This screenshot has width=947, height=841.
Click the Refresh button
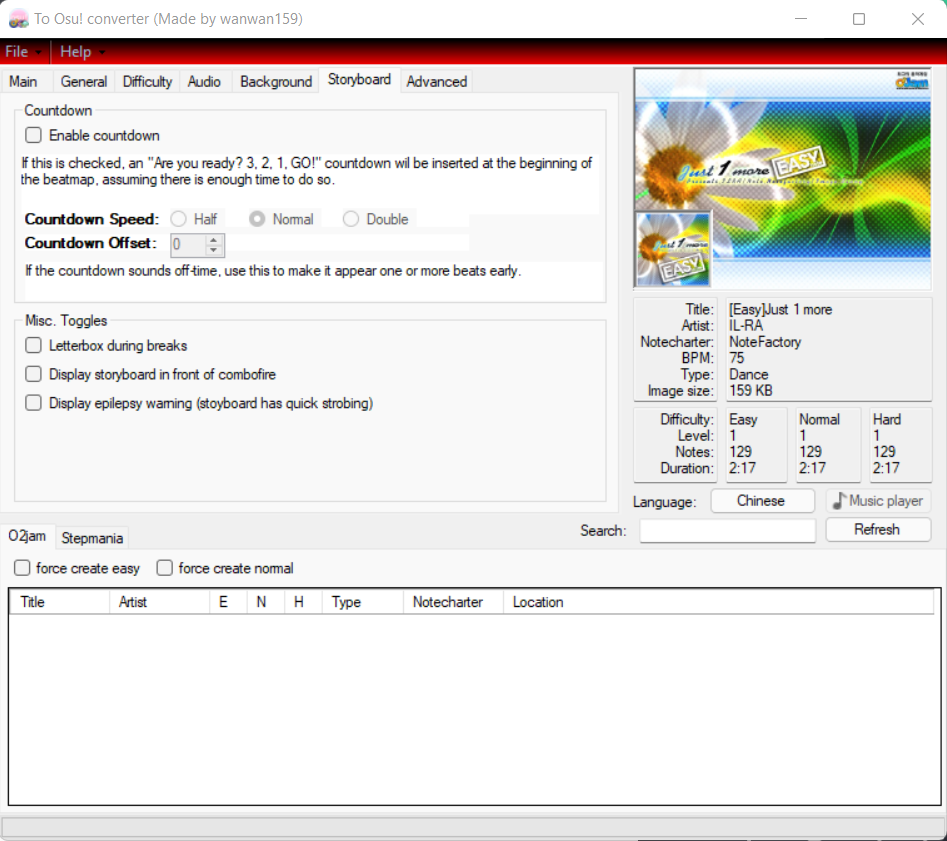click(878, 530)
